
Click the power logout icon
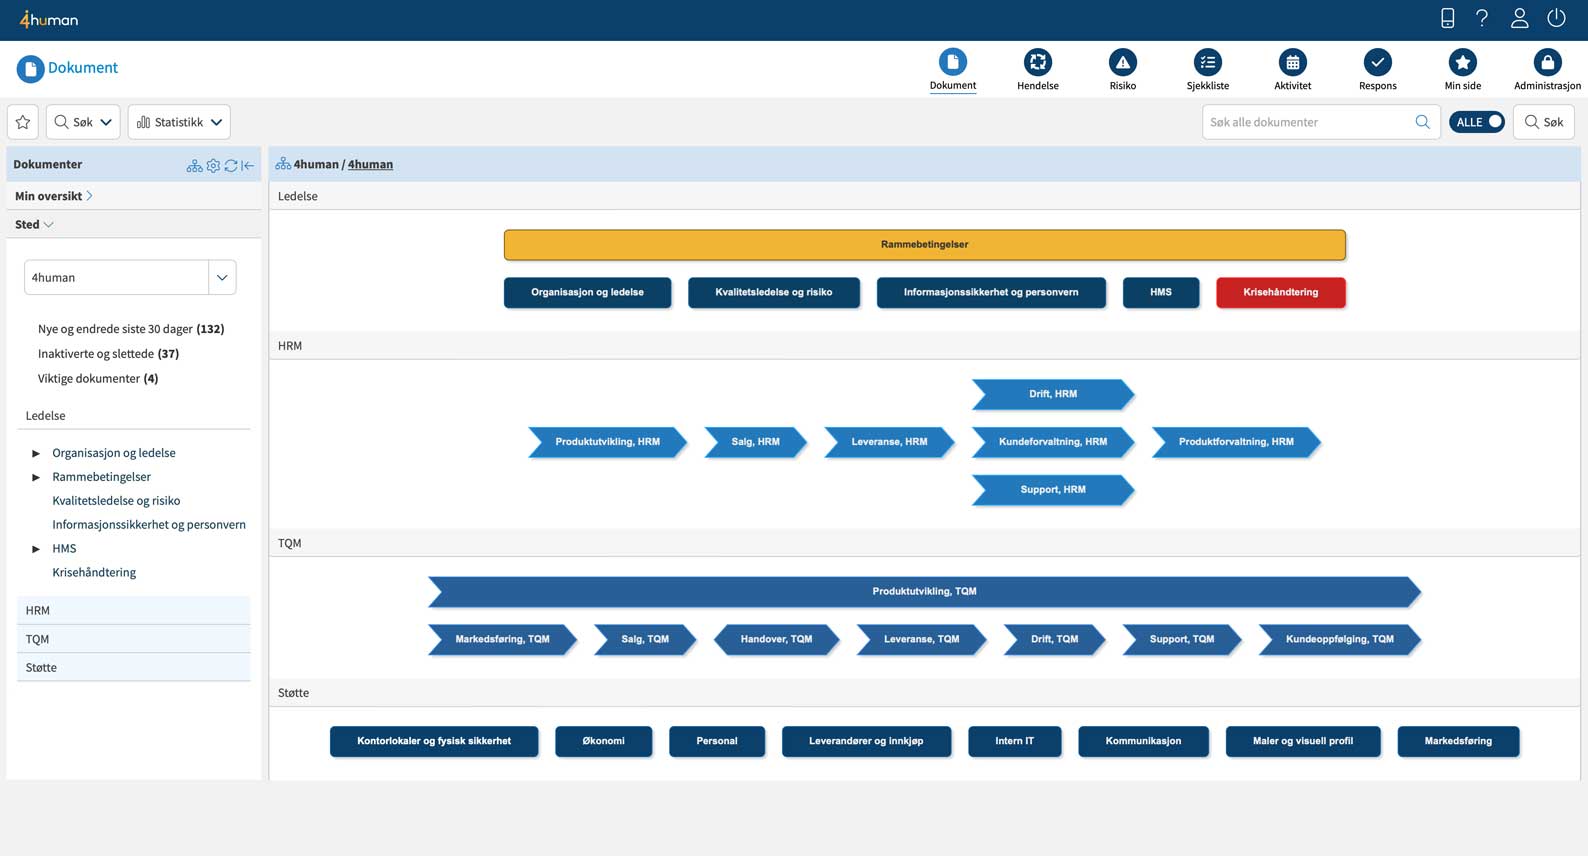pos(1556,18)
